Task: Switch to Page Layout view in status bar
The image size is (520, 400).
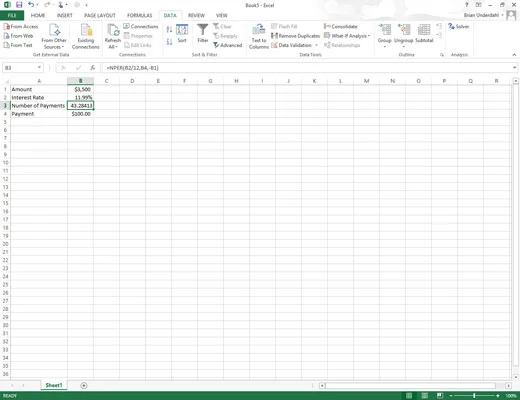Action: [425, 395]
